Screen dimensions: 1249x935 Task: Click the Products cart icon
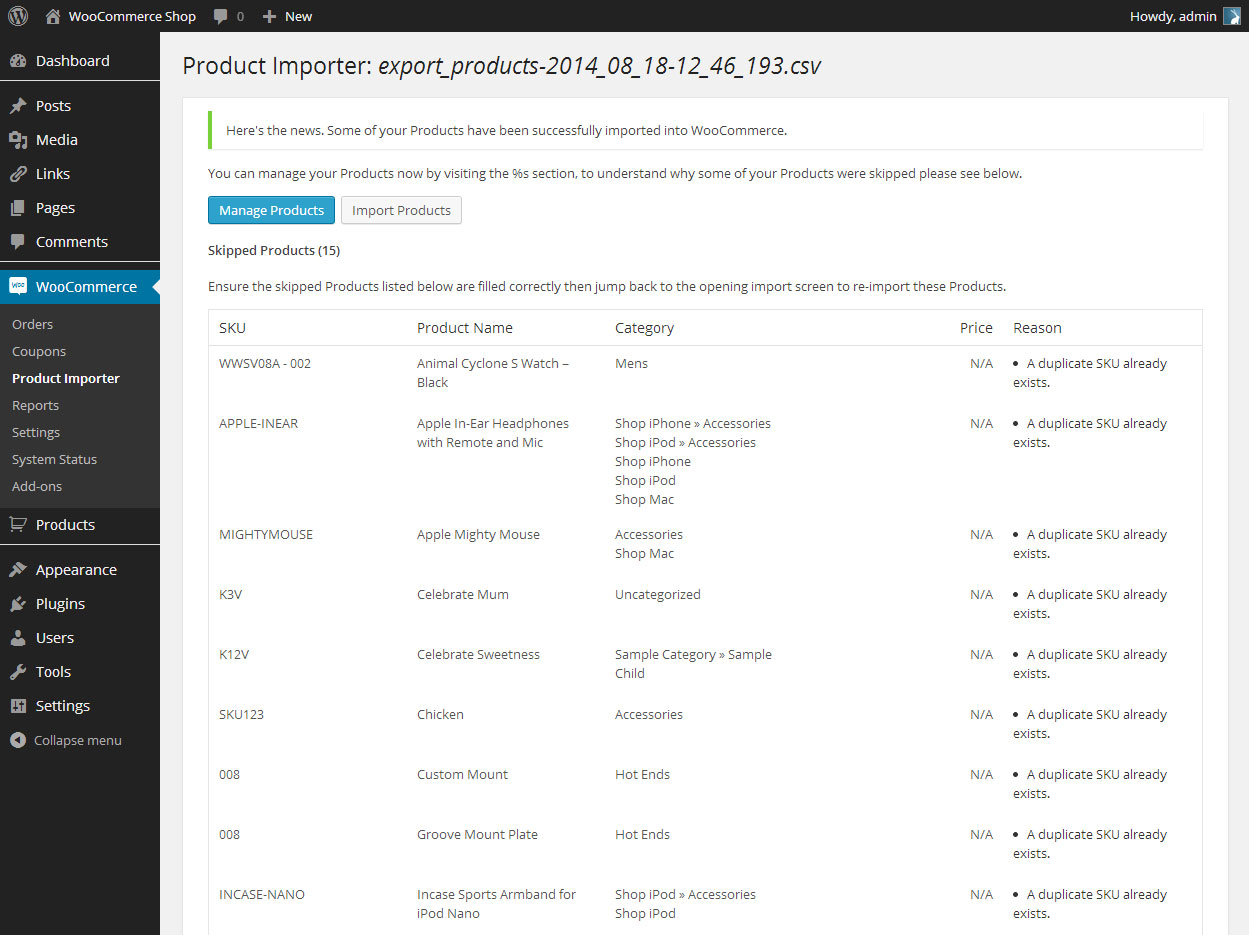(x=18, y=524)
